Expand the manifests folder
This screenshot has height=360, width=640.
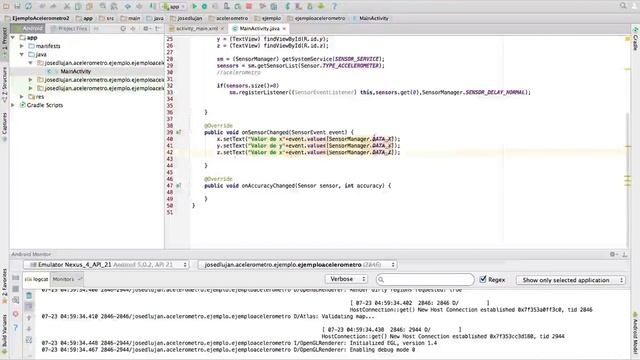22,46
